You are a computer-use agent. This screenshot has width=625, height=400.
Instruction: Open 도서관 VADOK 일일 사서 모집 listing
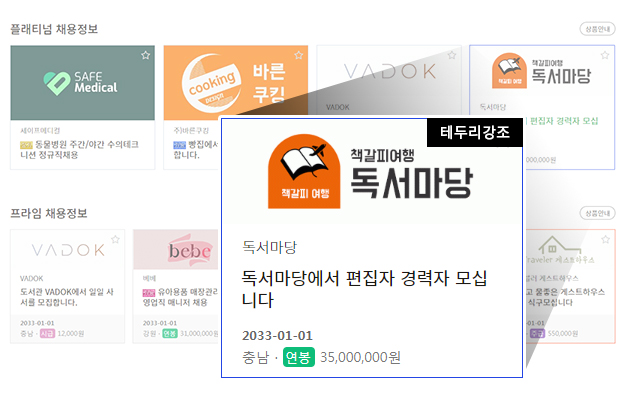tap(67, 297)
